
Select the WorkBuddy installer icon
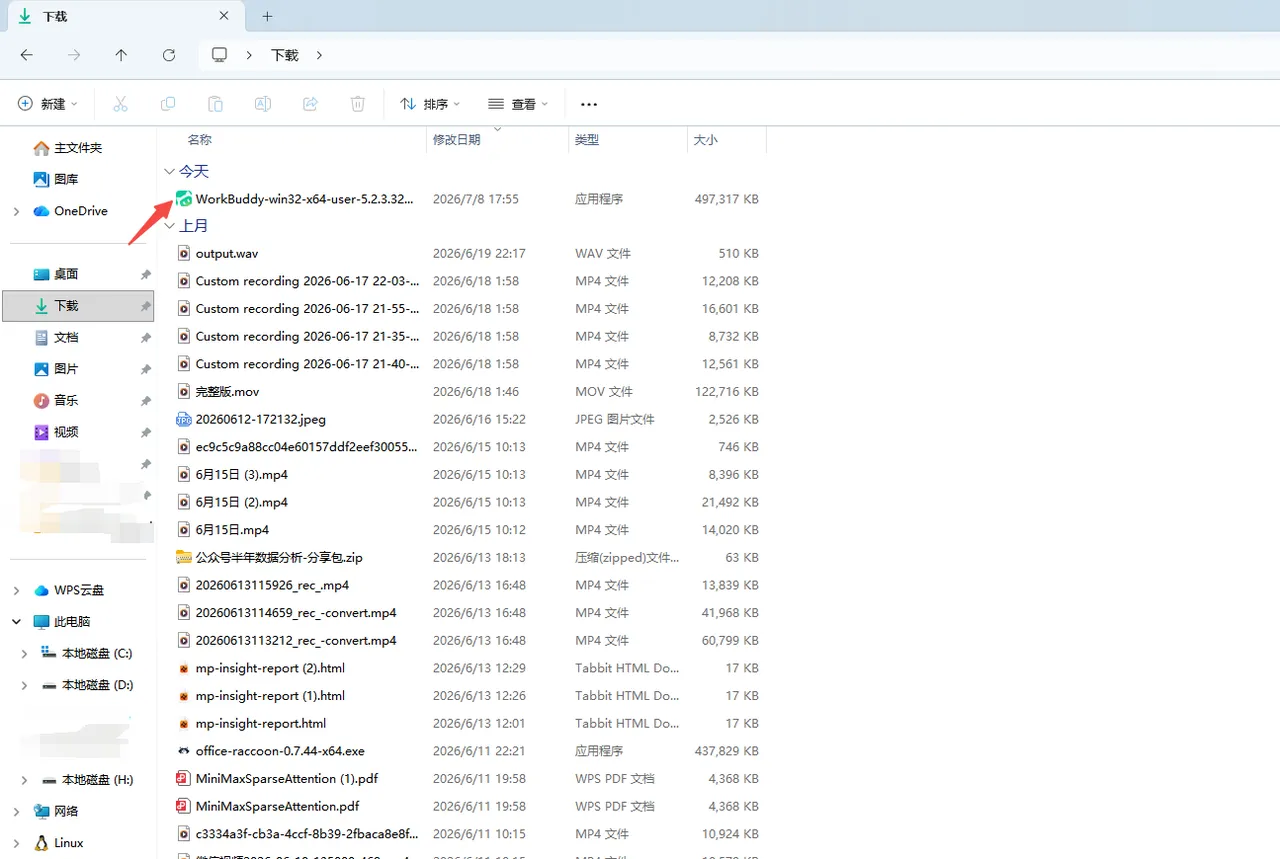pos(184,199)
